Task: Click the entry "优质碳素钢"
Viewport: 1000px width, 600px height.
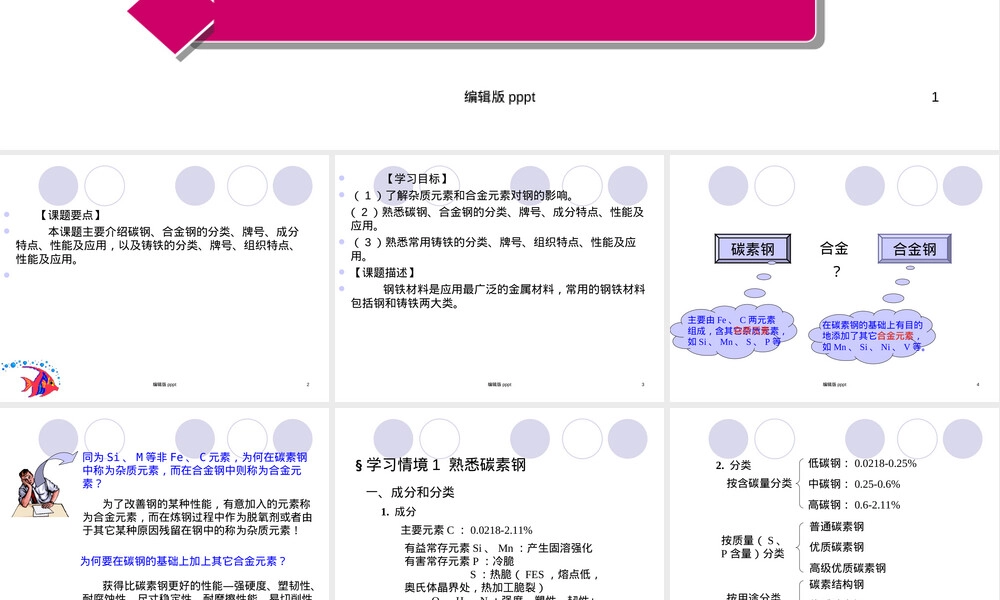Action: (836, 547)
